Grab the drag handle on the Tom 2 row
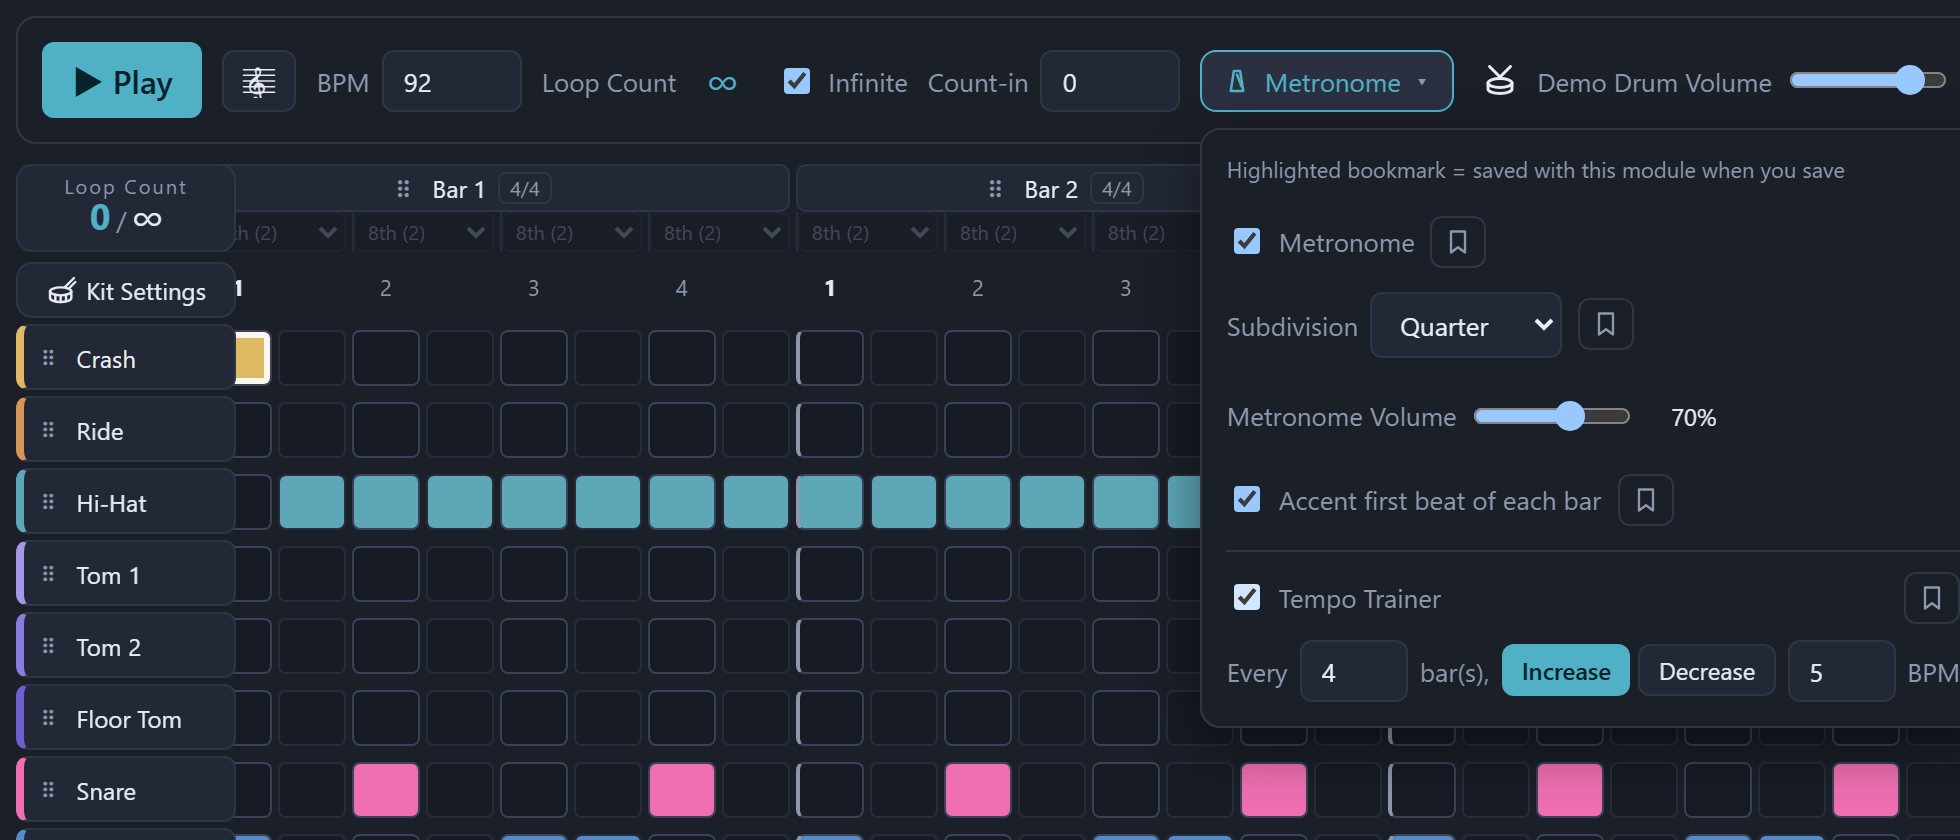The height and width of the screenshot is (840, 1960). point(48,645)
